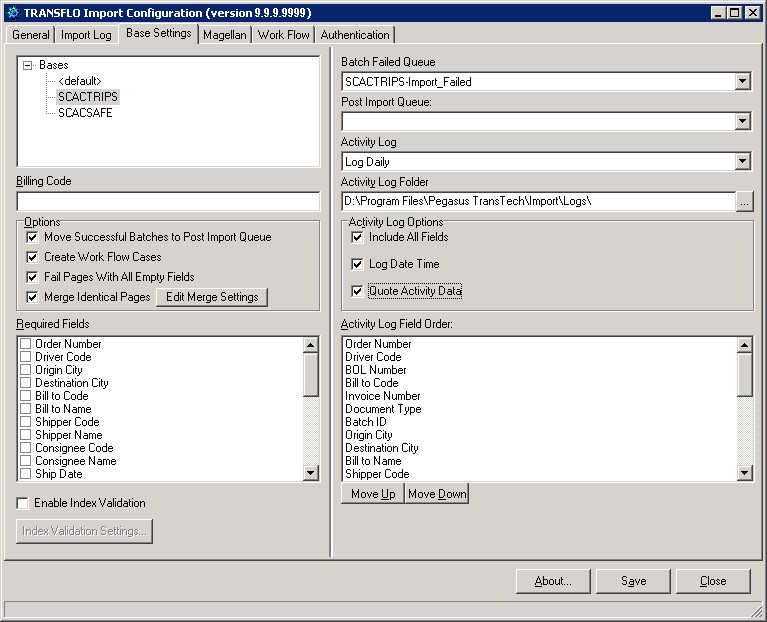Check Bill to Name required field
The image size is (767, 622).
25,409
